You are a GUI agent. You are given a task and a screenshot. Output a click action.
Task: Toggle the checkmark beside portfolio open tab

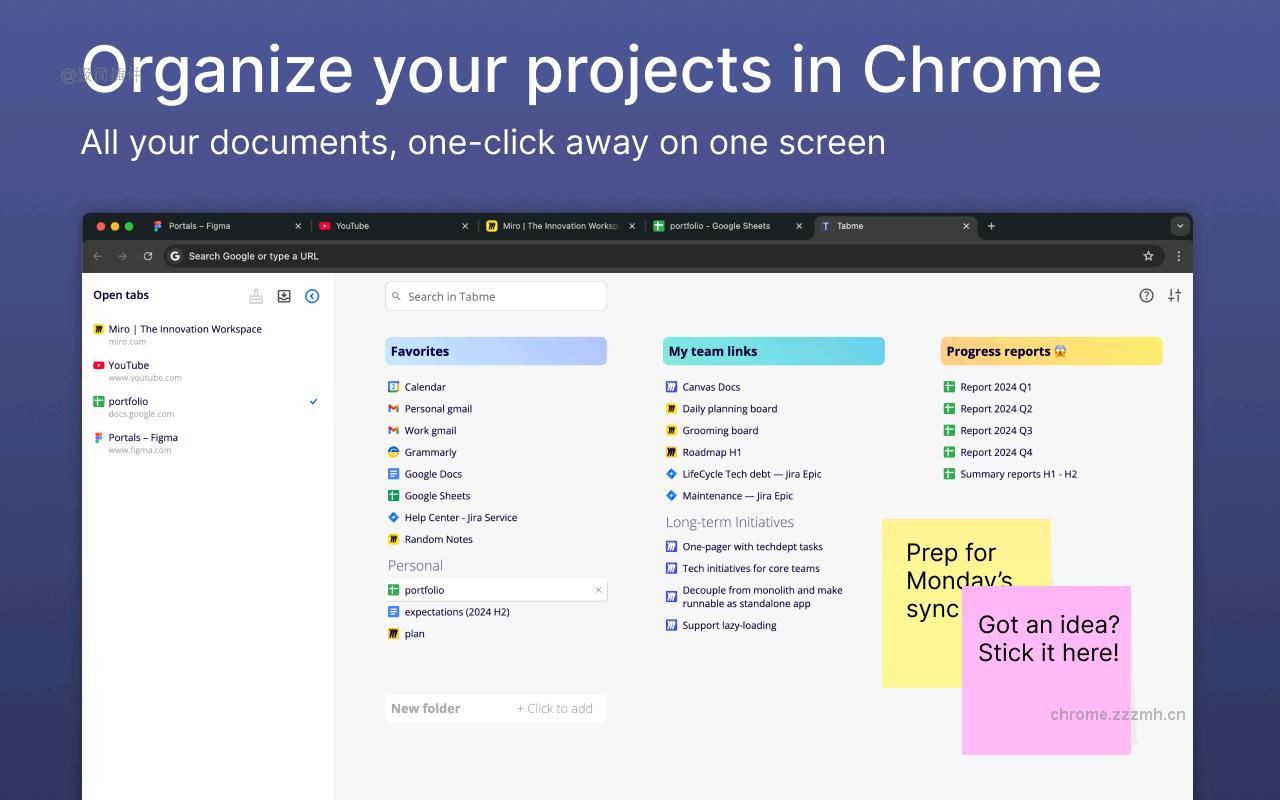[314, 401]
